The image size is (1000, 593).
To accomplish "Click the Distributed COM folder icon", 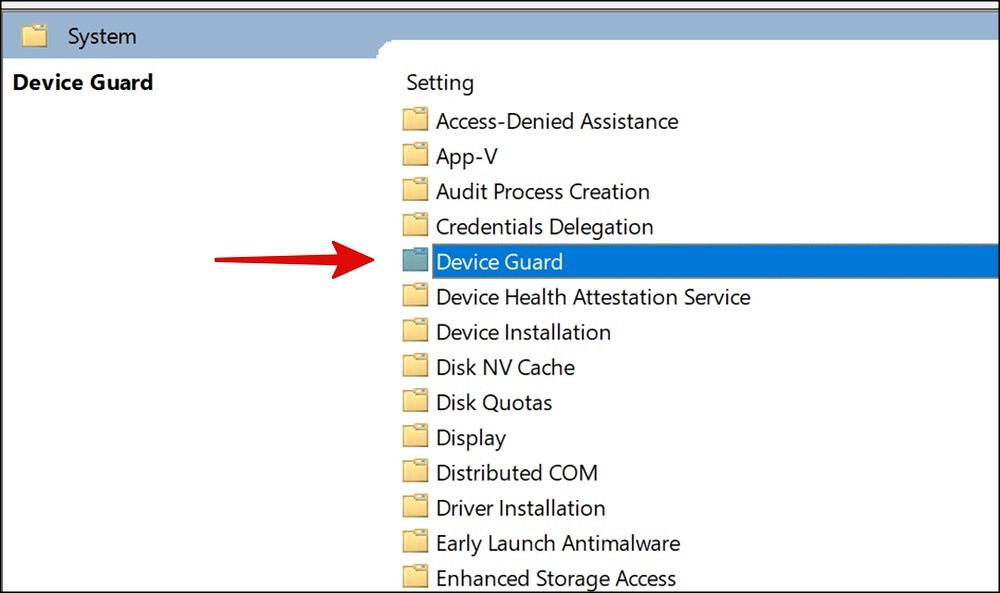I will pos(415,471).
